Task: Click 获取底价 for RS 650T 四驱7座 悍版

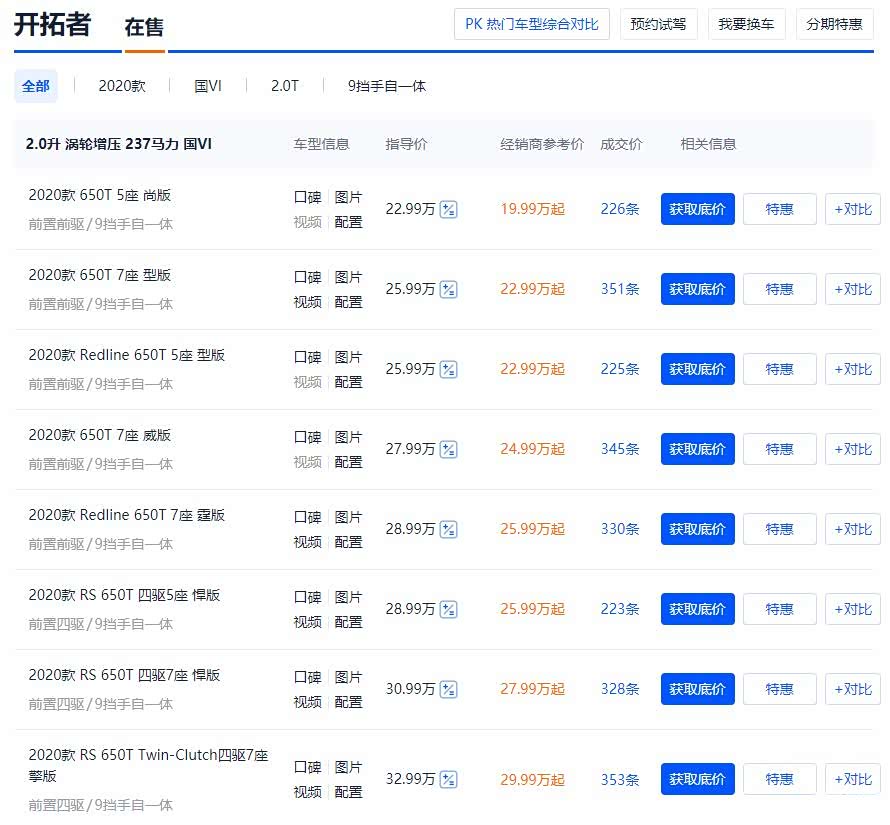Action: pos(698,689)
